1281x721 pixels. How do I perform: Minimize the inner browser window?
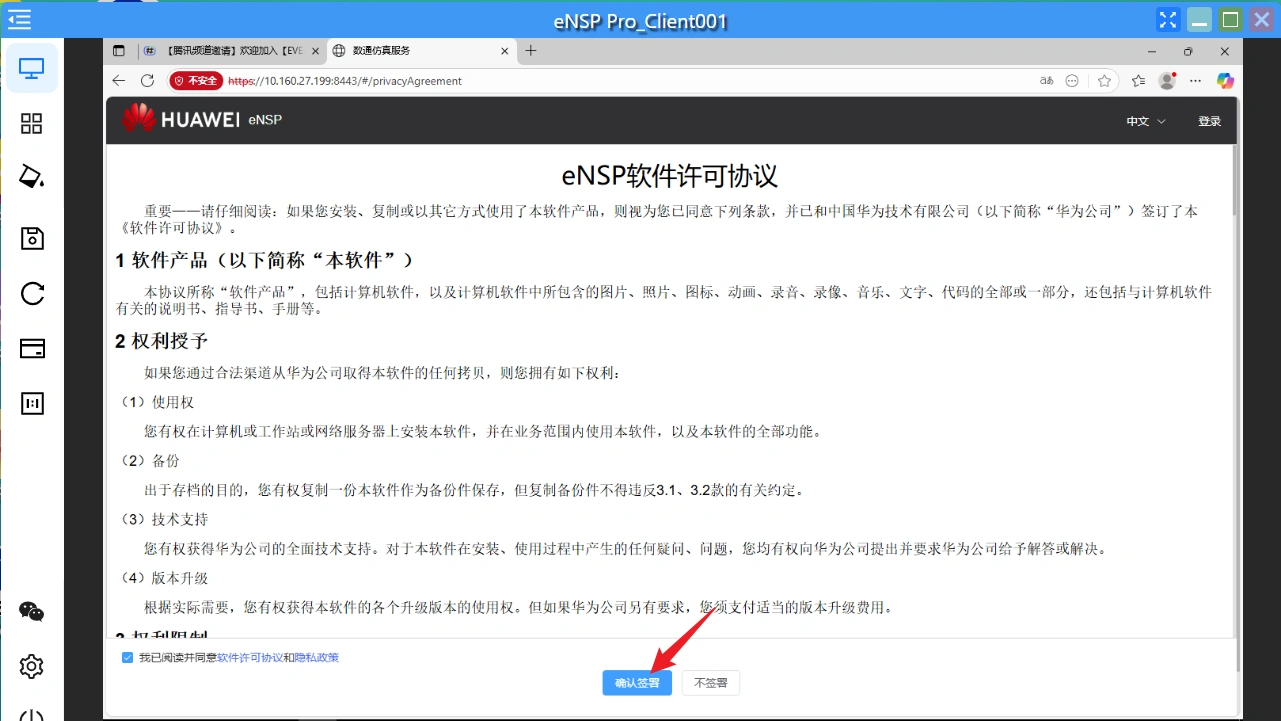pyautogui.click(x=1151, y=51)
